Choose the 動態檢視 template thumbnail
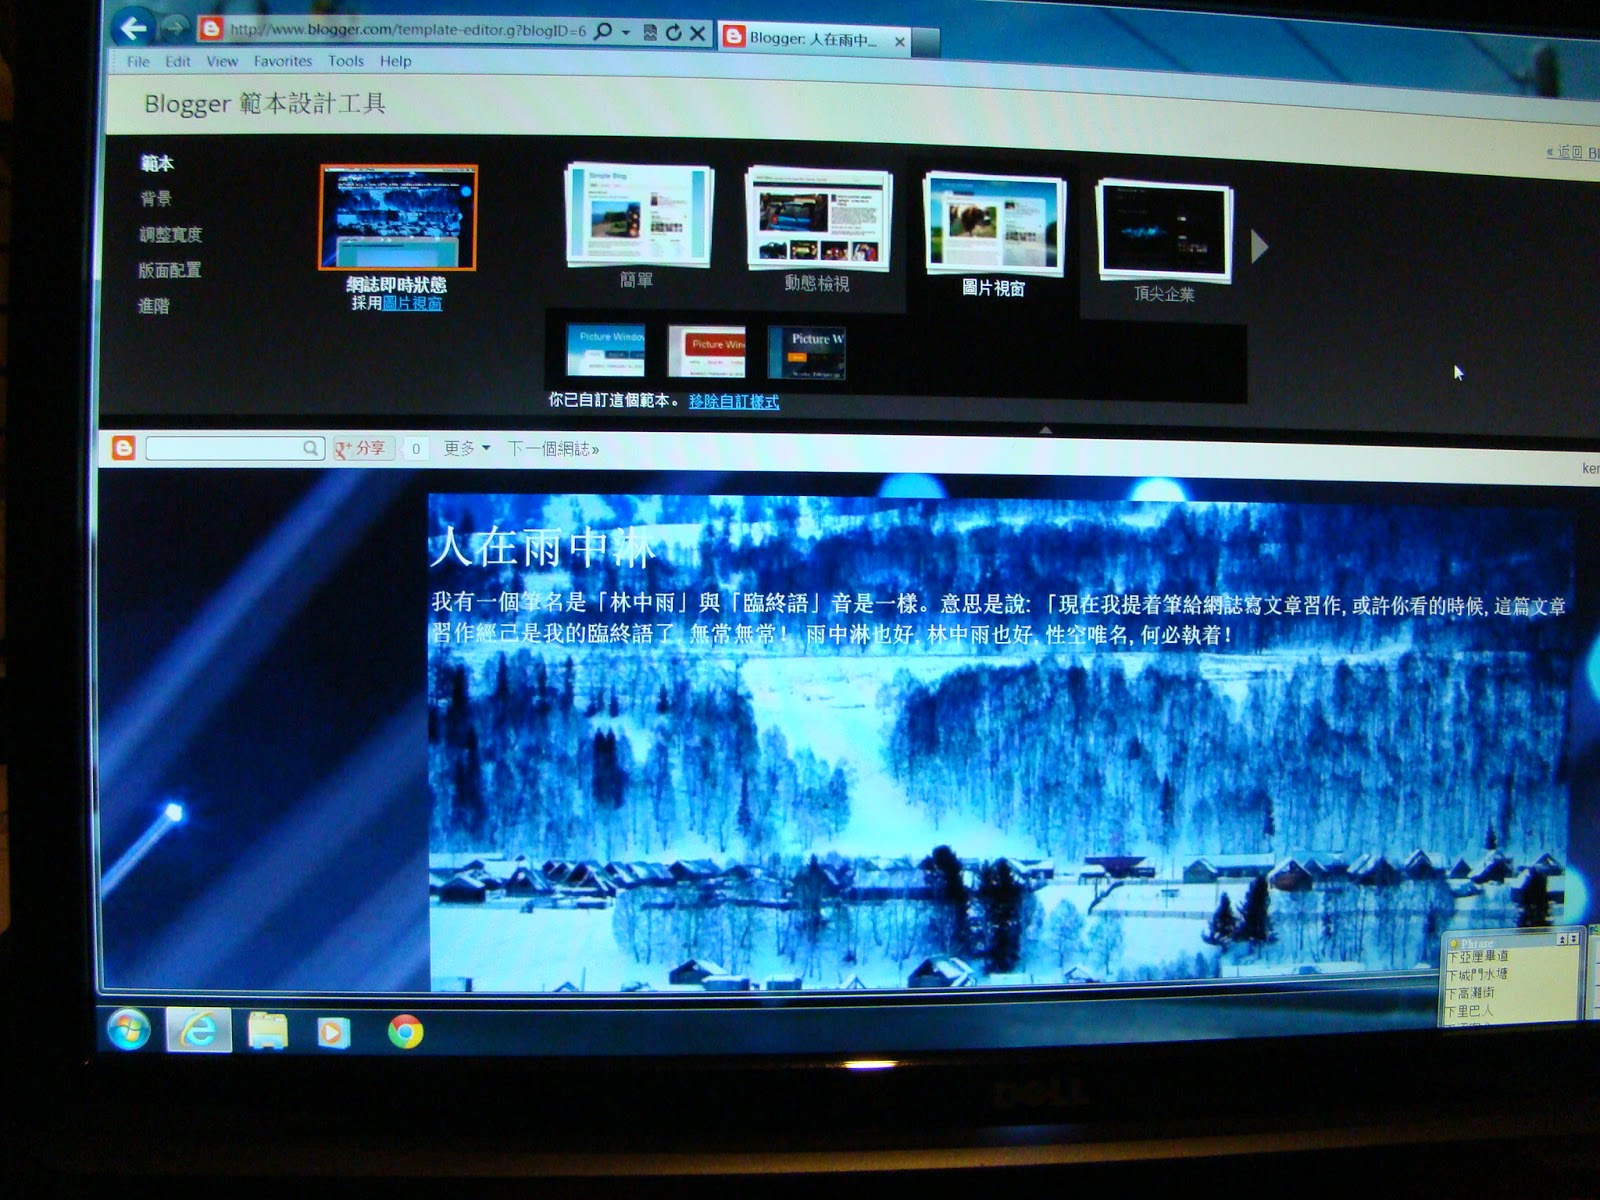 (818, 218)
